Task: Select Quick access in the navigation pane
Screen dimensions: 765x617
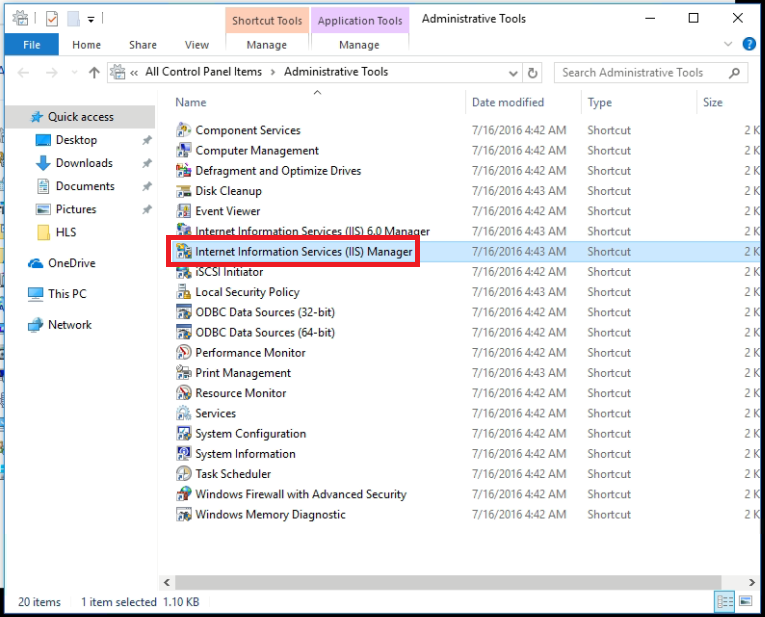Action: click(x=81, y=117)
